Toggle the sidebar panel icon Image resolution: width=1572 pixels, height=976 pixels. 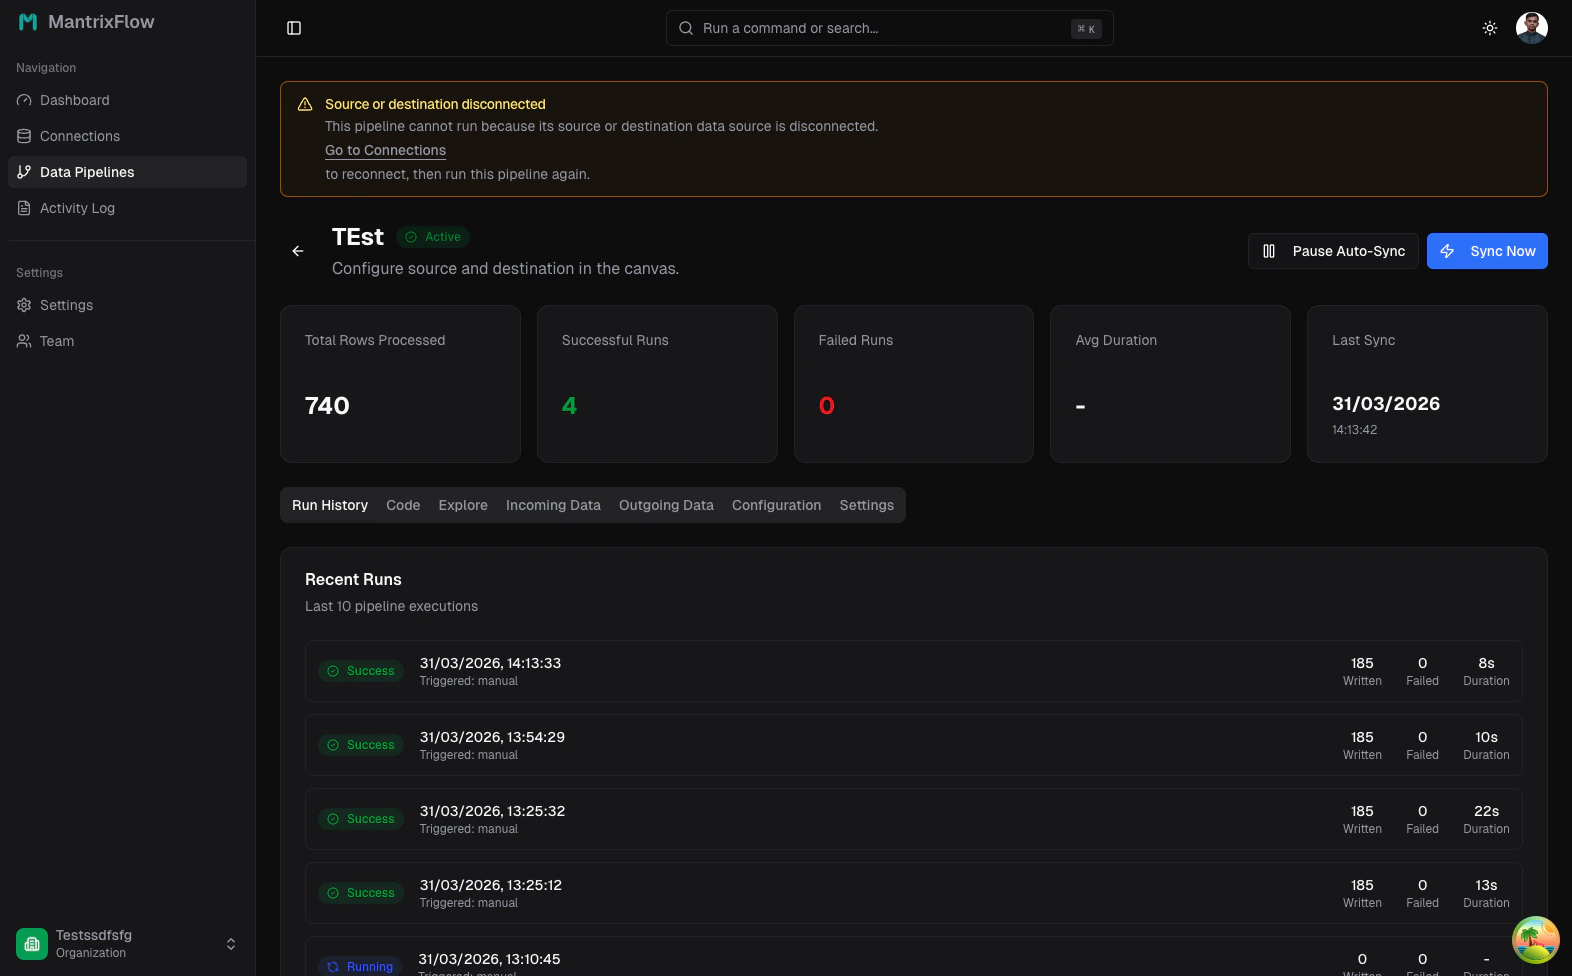tap(294, 28)
